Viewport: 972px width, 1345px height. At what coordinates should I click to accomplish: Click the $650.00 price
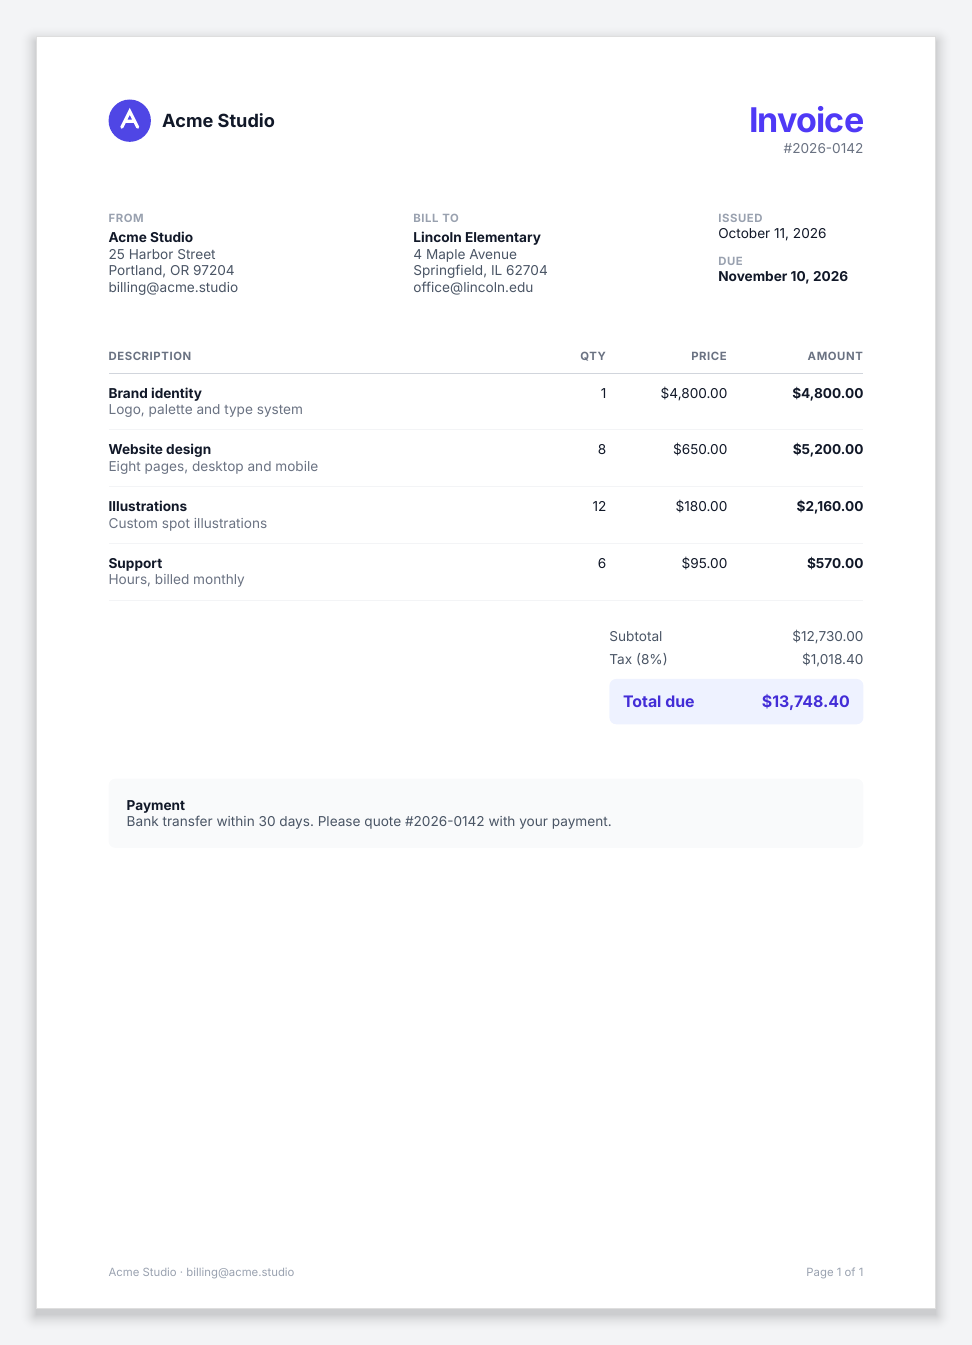[x=700, y=449]
